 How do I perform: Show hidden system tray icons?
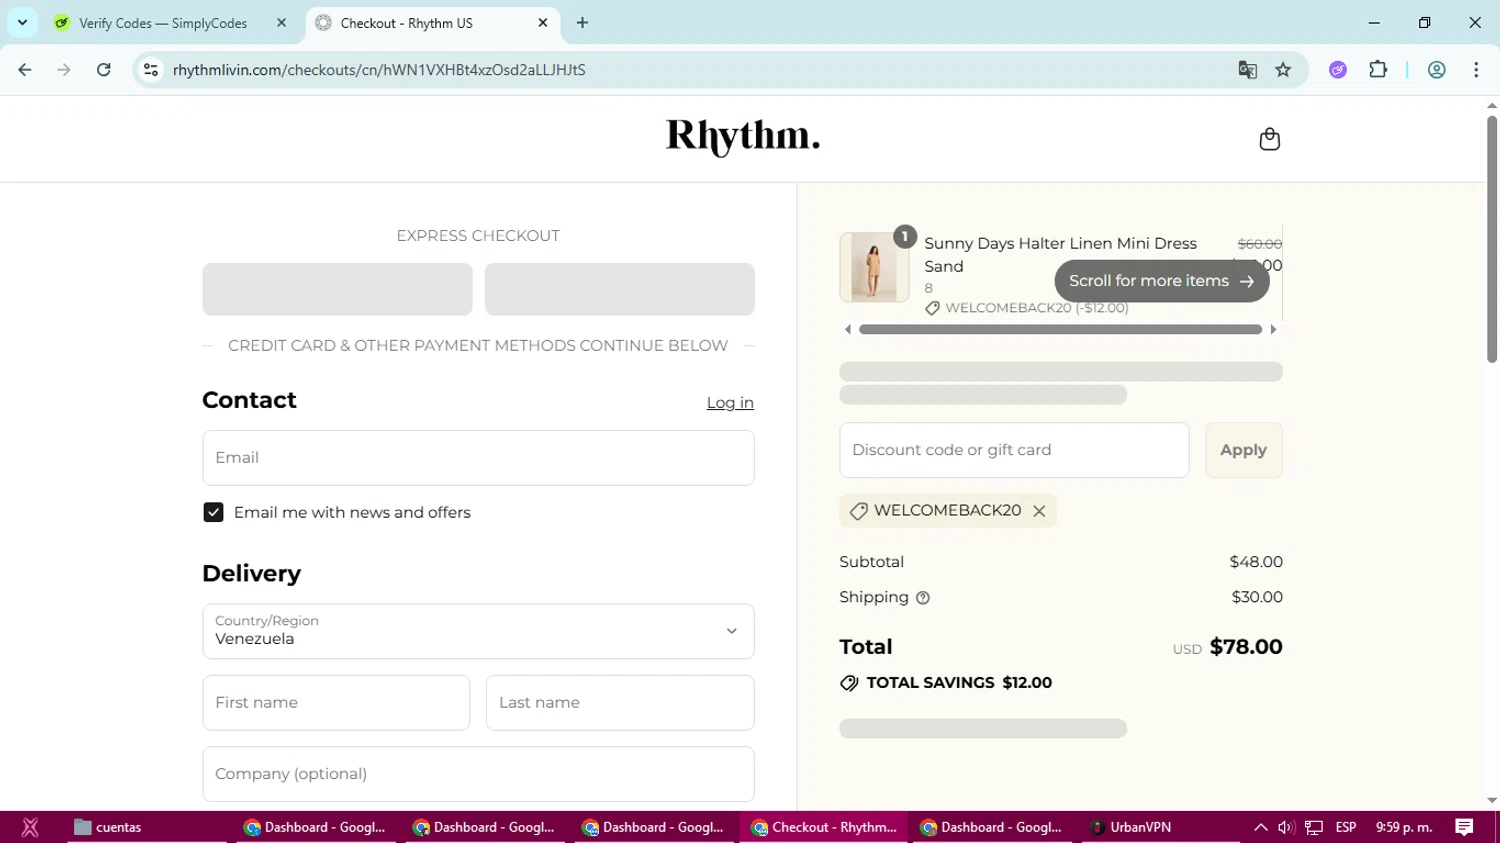pyautogui.click(x=1260, y=827)
